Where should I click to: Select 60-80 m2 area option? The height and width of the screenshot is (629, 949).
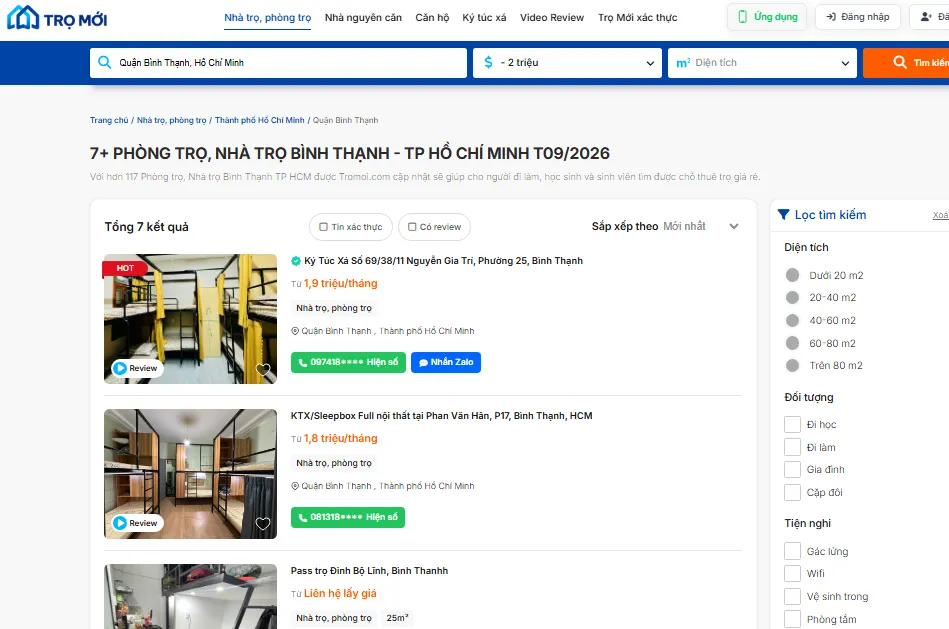click(x=792, y=343)
